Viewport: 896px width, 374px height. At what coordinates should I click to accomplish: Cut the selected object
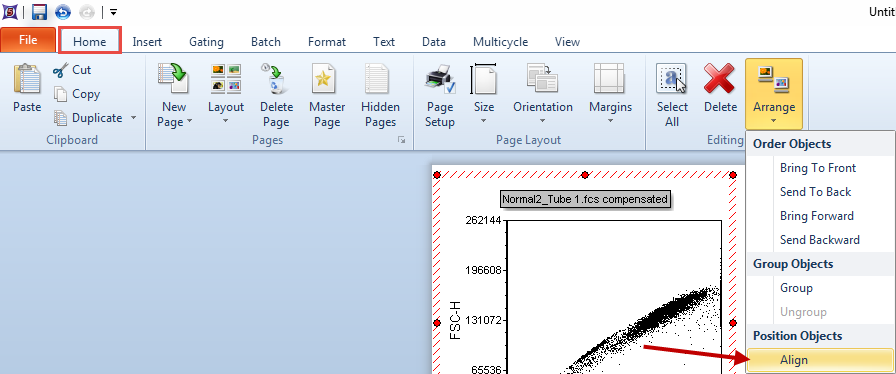click(72, 70)
